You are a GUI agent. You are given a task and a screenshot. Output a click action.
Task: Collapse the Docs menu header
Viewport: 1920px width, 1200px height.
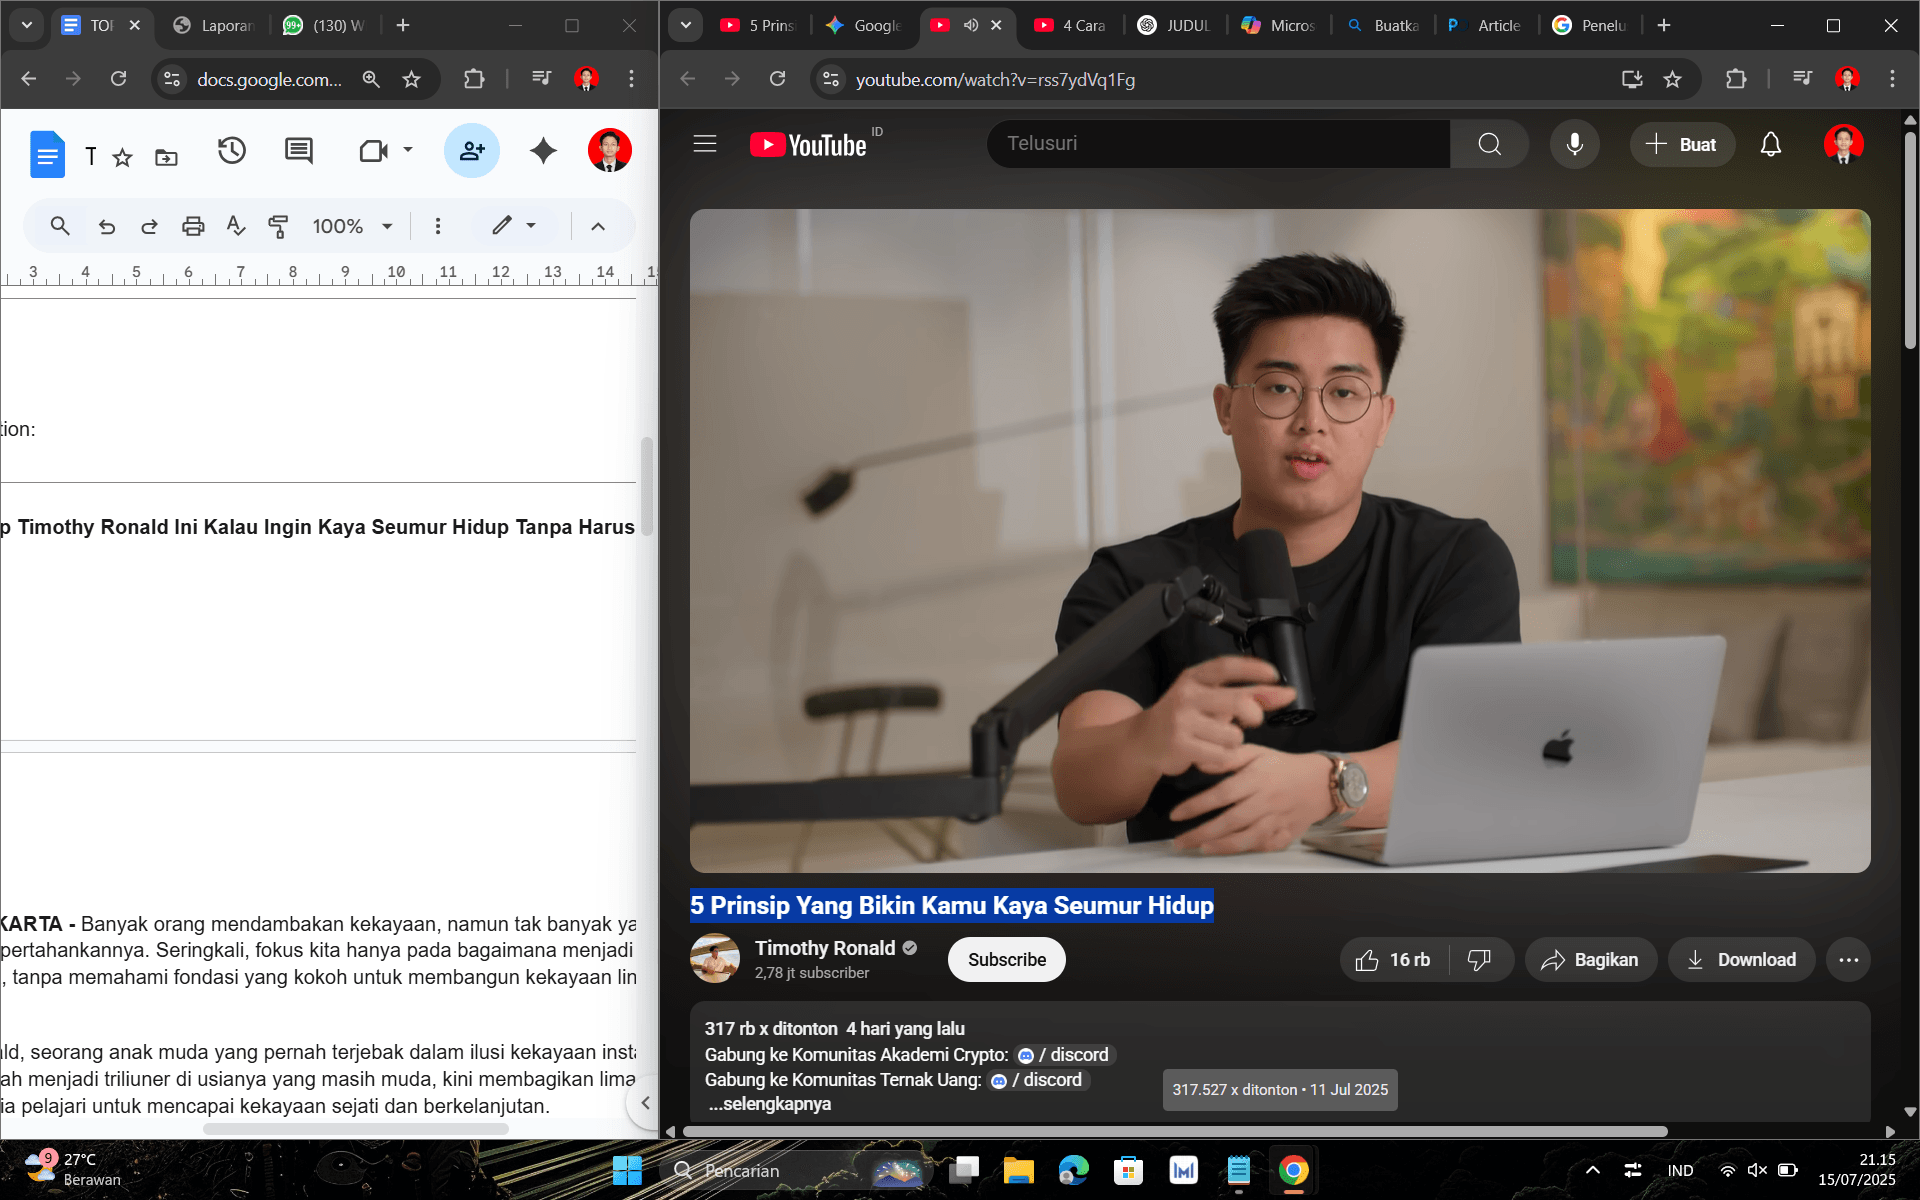[x=598, y=226]
